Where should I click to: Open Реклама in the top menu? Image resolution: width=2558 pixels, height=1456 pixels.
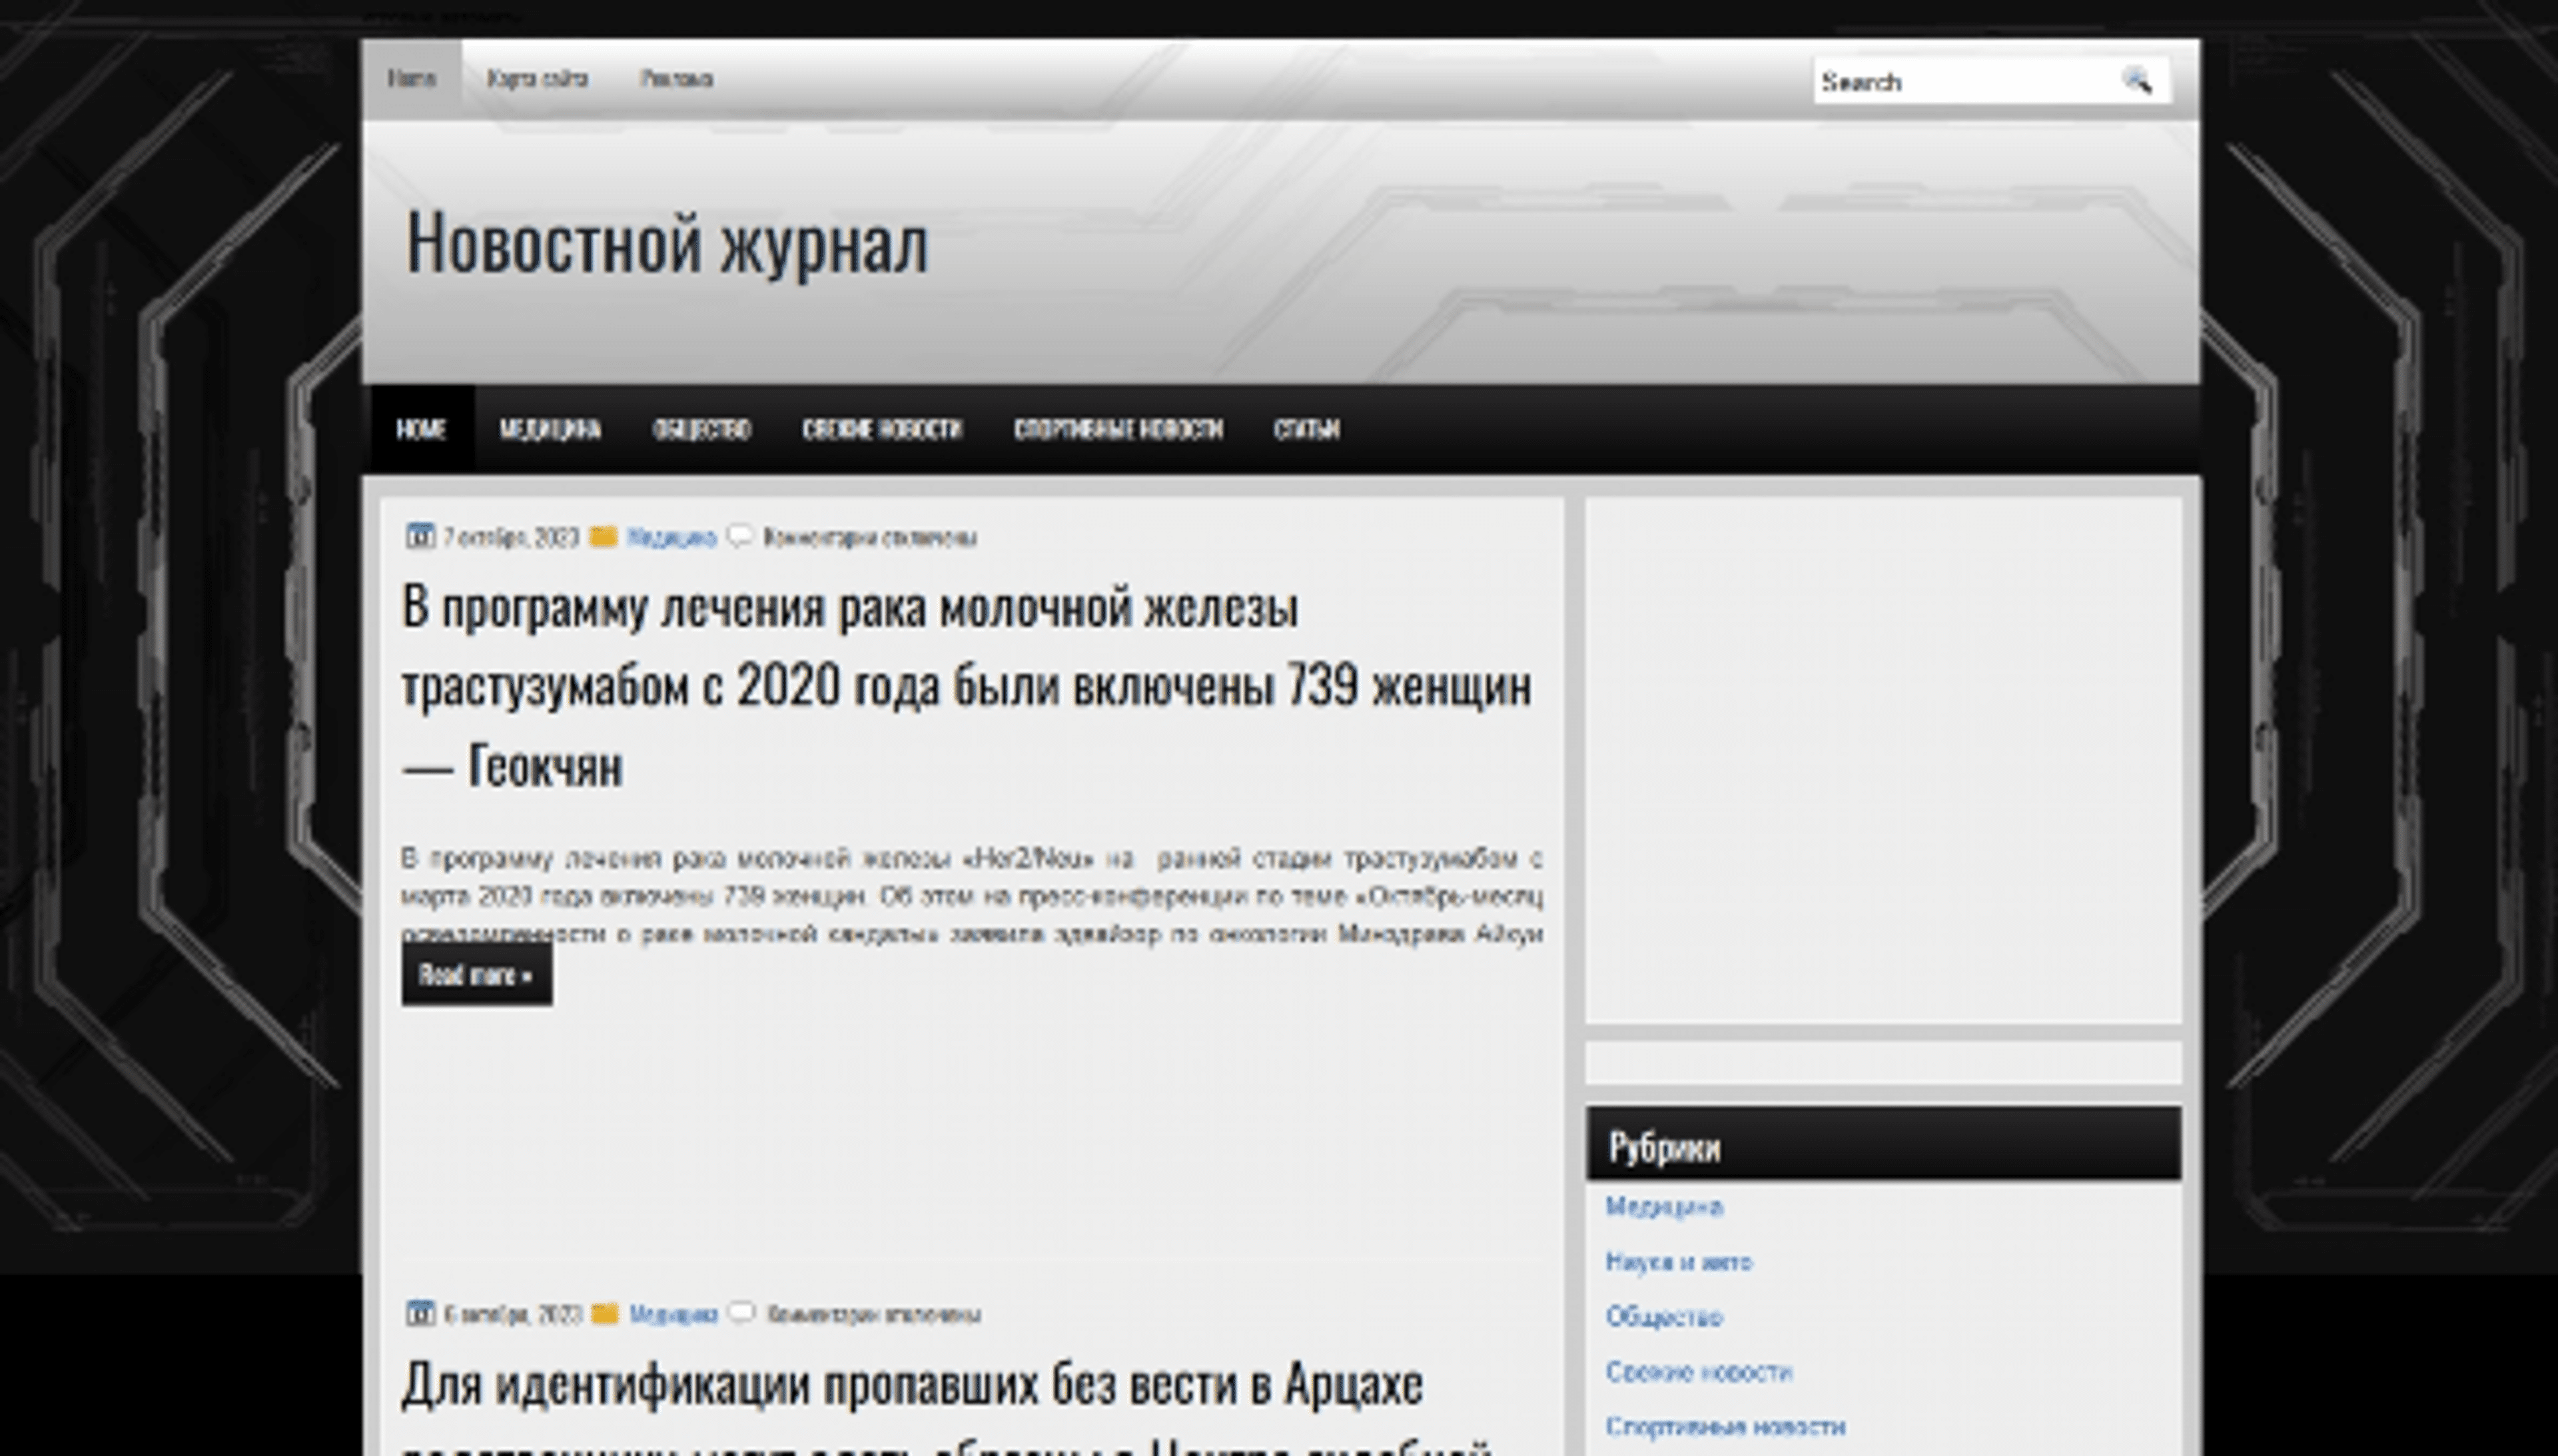[676, 79]
